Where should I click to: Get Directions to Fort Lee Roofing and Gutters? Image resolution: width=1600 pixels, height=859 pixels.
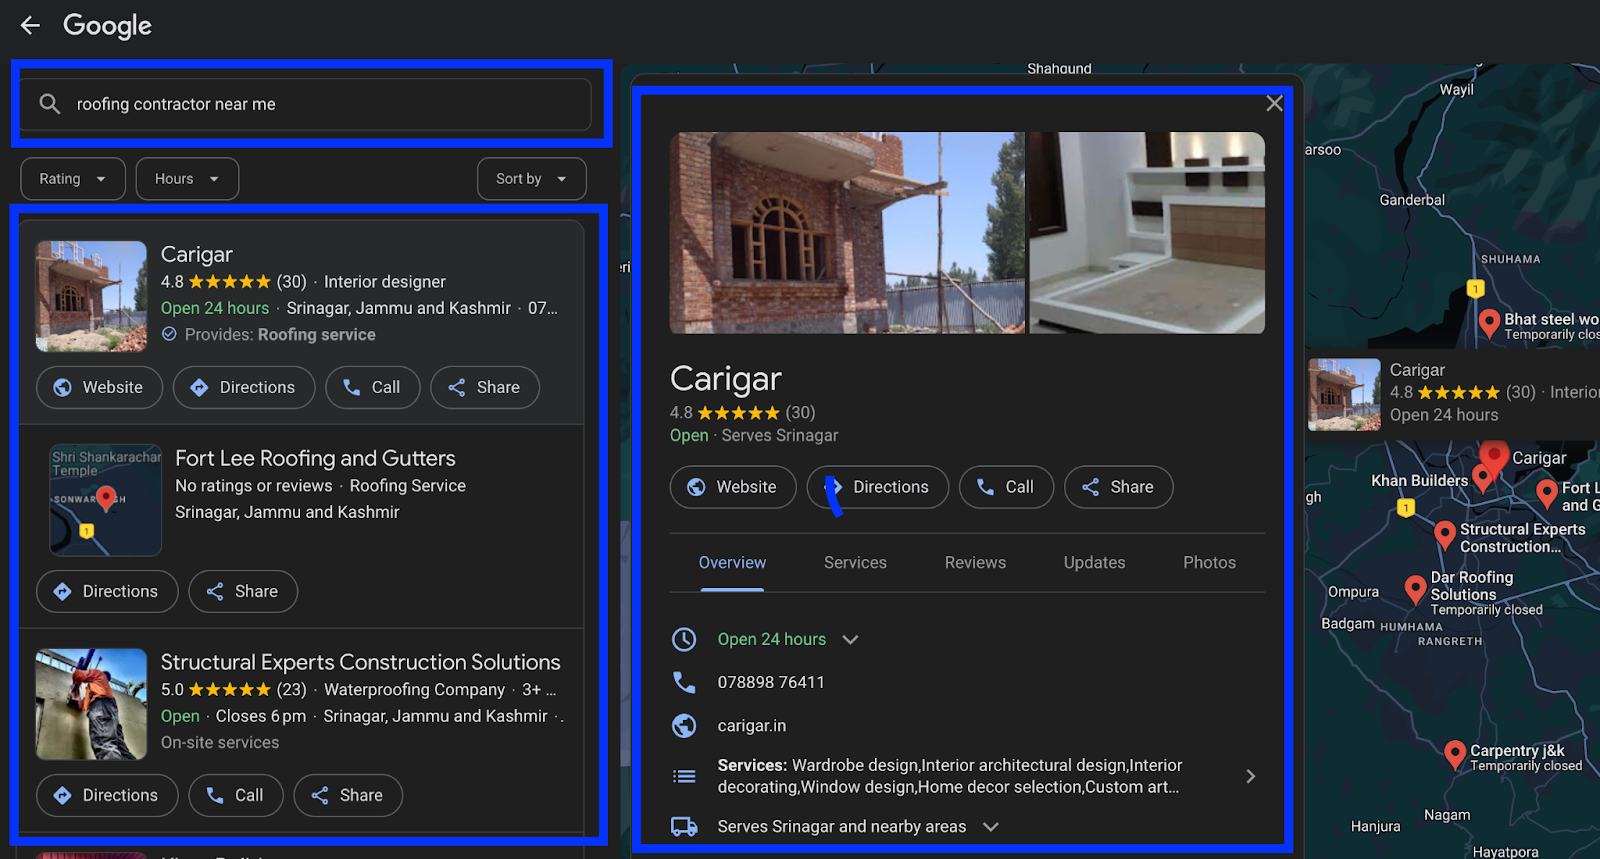(107, 592)
